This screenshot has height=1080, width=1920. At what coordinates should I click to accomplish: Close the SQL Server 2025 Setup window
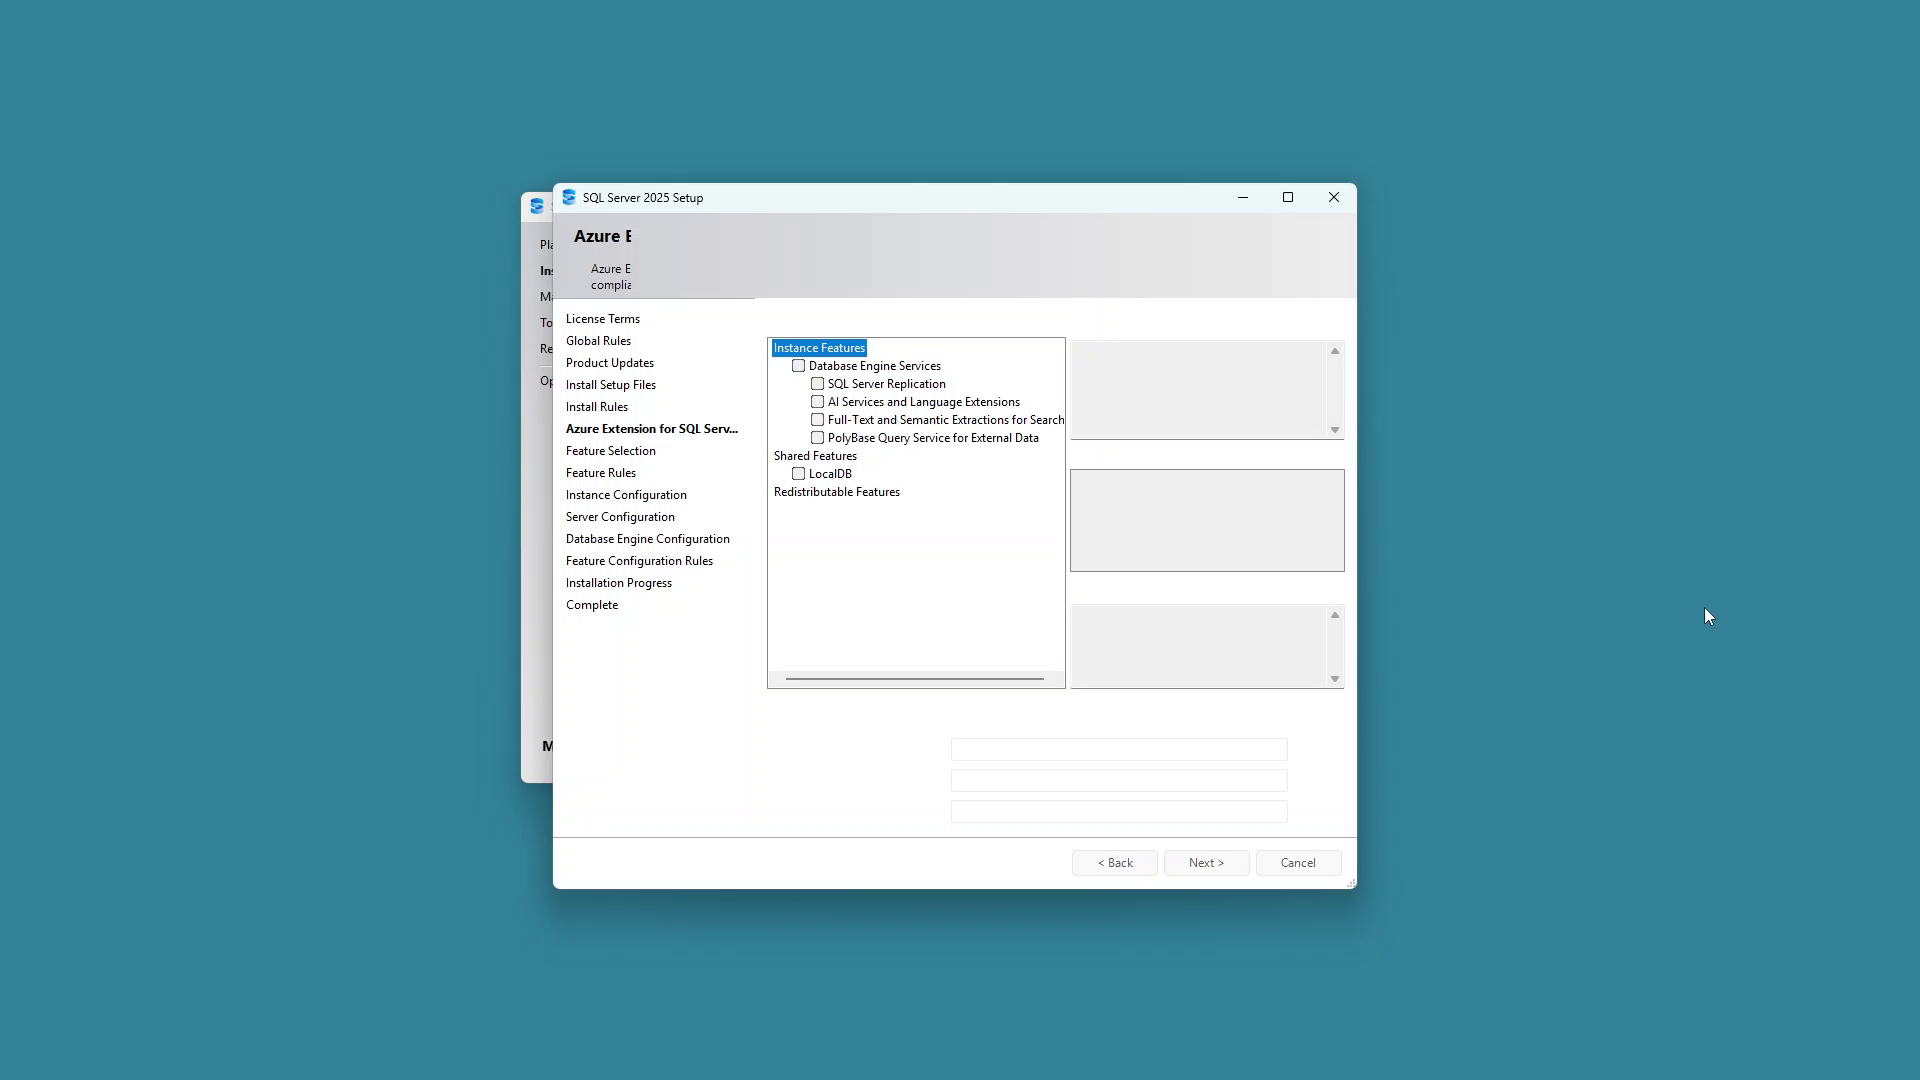pyautogui.click(x=1334, y=197)
